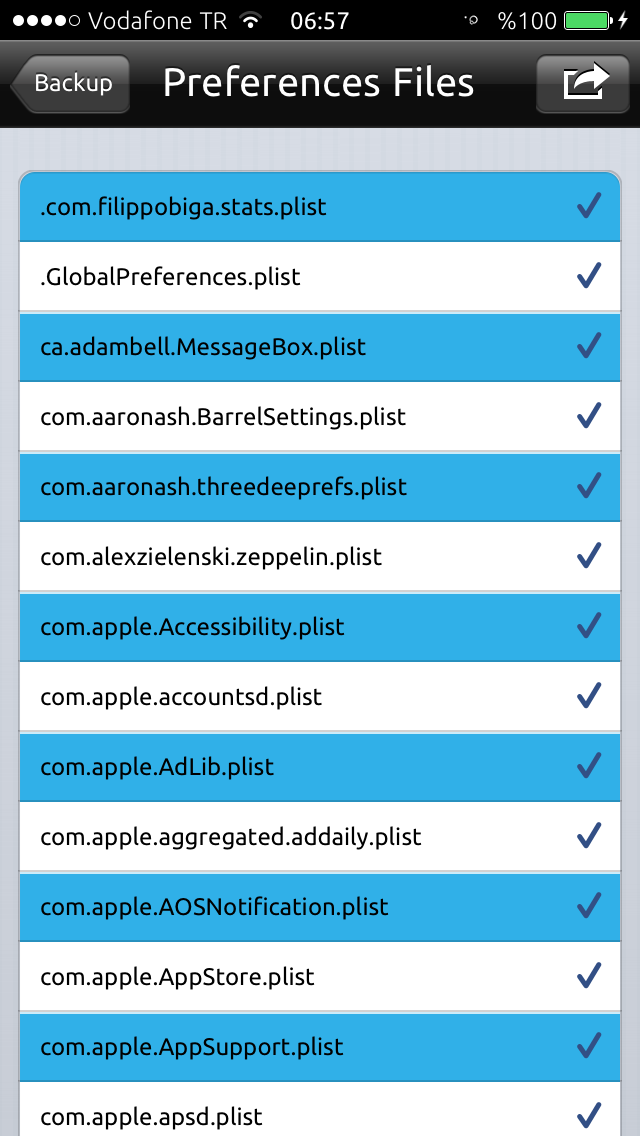The height and width of the screenshot is (1136, 640).
Task: Select com.apple.aggregated.addaily.plist entry
Action: point(320,838)
